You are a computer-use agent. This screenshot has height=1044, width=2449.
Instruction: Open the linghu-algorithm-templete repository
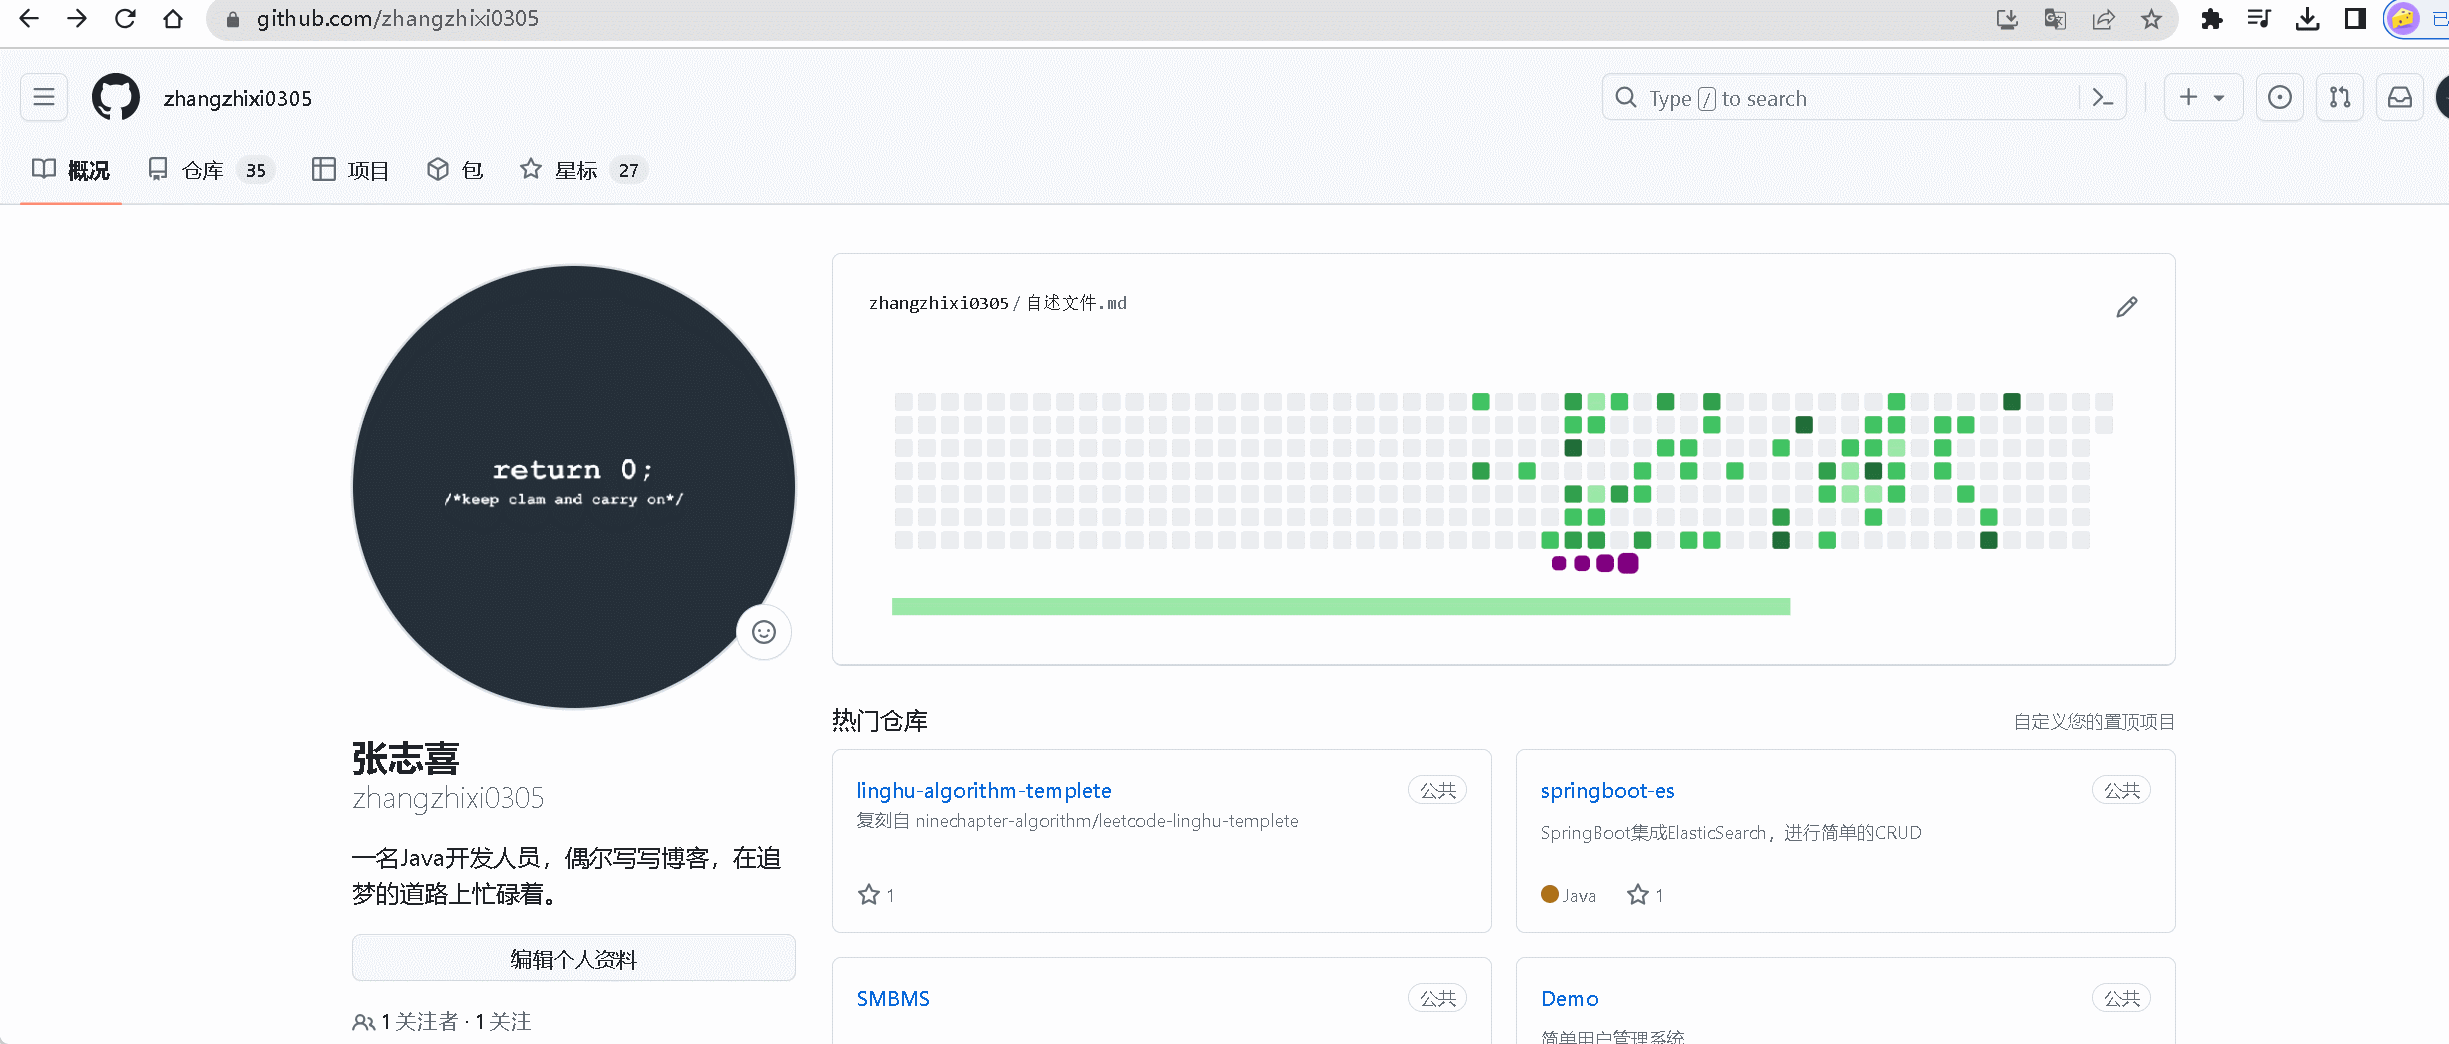coord(984,791)
